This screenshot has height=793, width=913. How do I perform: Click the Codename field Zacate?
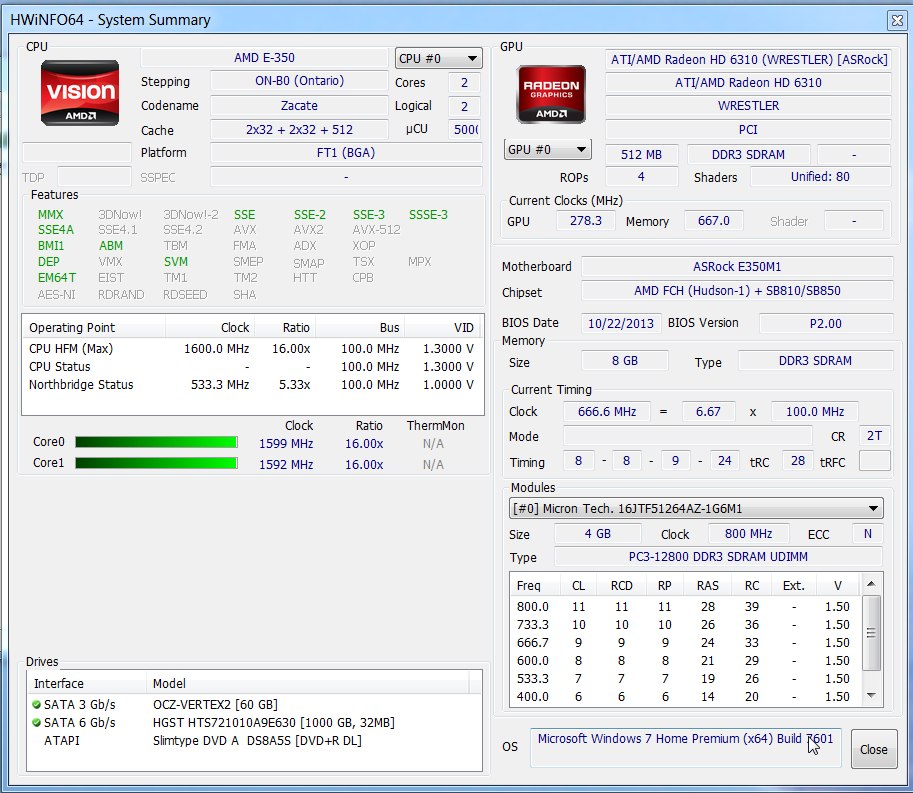coord(299,105)
